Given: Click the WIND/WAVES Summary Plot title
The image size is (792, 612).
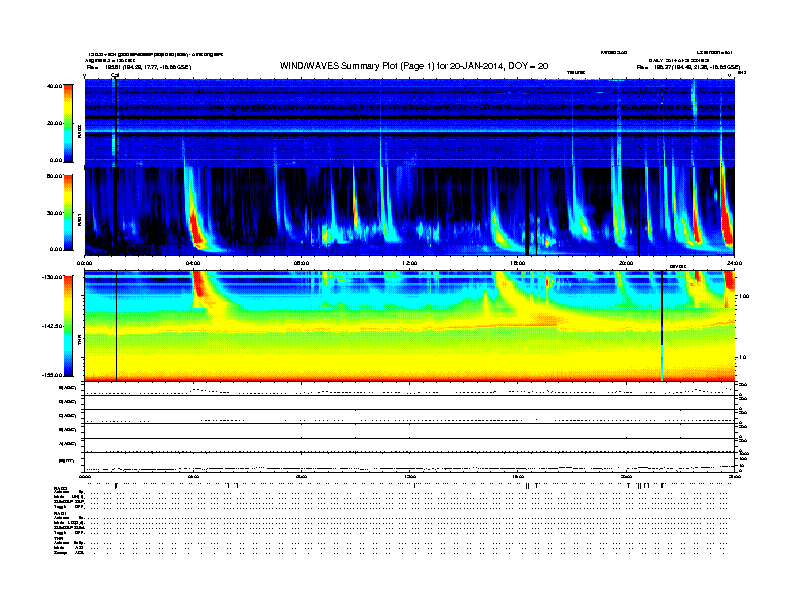Looking at the screenshot, I should pyautogui.click(x=414, y=66).
